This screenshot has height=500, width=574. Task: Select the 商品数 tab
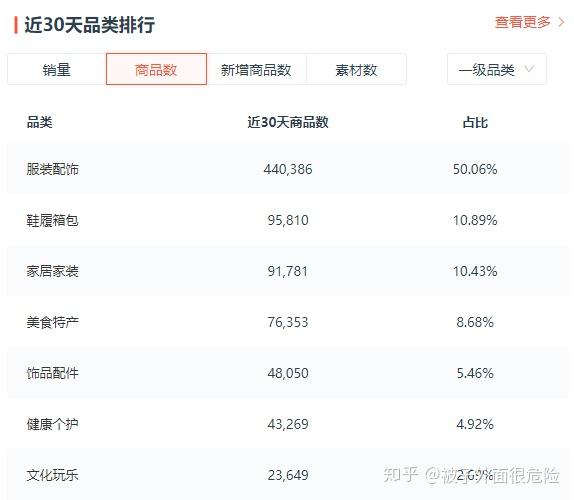(x=156, y=69)
